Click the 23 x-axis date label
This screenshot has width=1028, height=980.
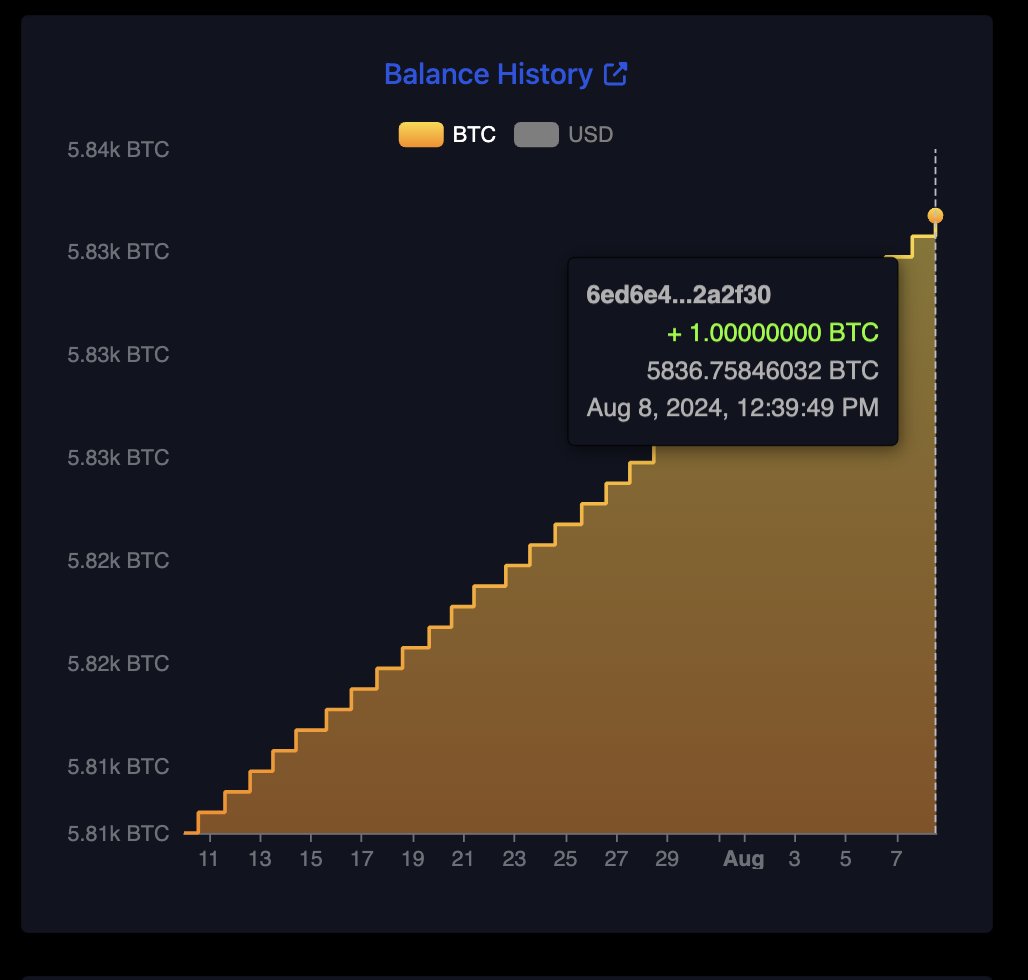pyautogui.click(x=514, y=859)
